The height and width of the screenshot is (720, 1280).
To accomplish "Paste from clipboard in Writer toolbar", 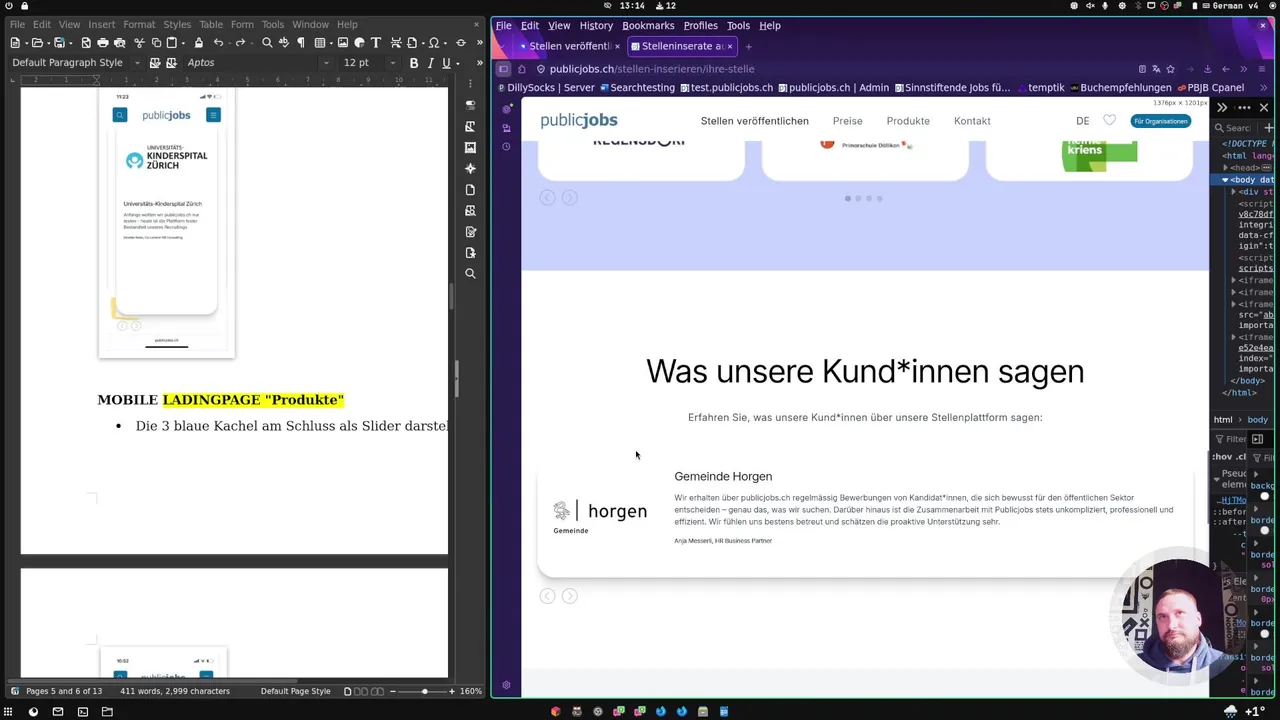I will coord(172,43).
